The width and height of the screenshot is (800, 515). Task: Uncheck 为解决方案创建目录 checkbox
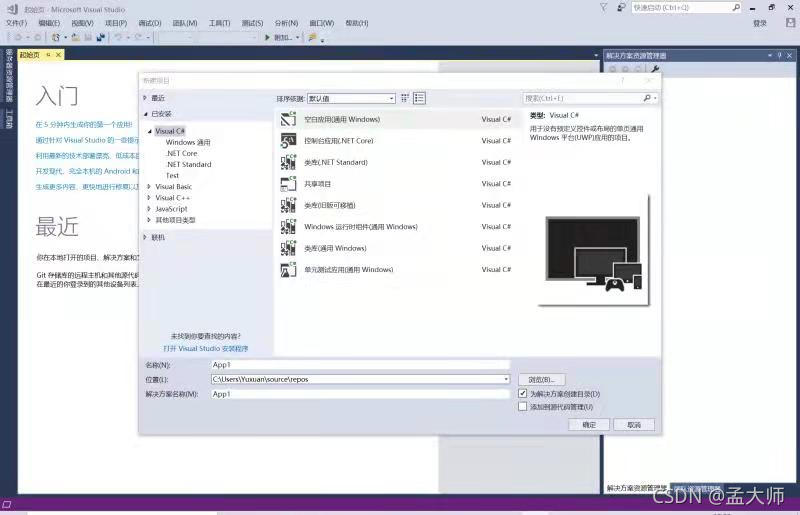(522, 394)
